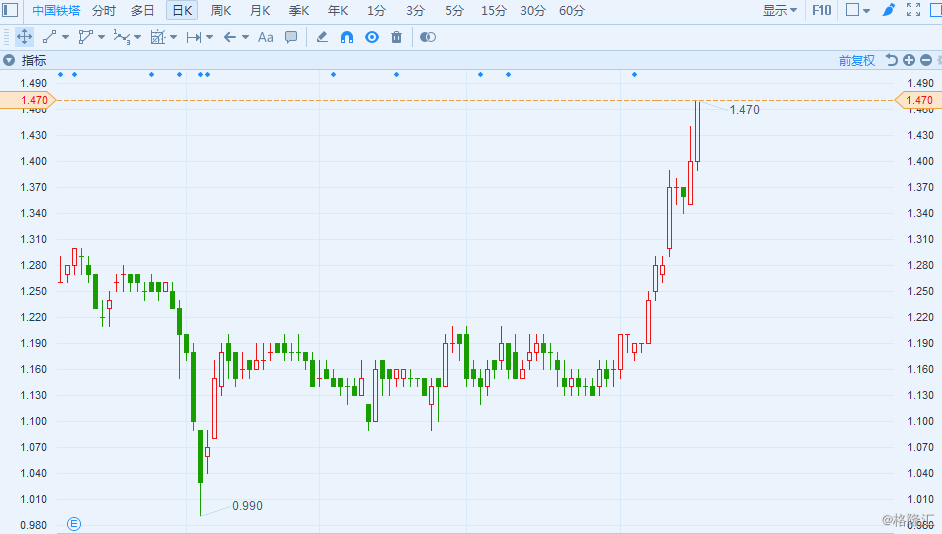Select the magnet snap tool

347,37
